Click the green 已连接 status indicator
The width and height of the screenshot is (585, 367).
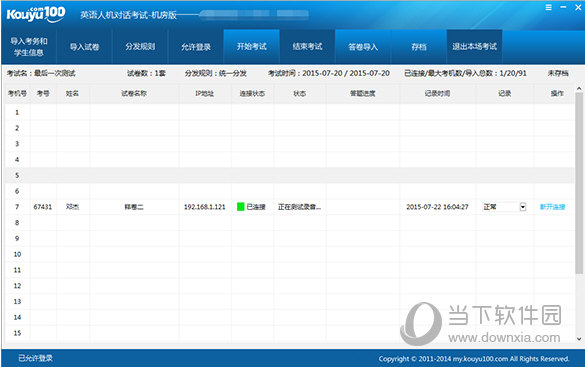pyautogui.click(x=241, y=207)
